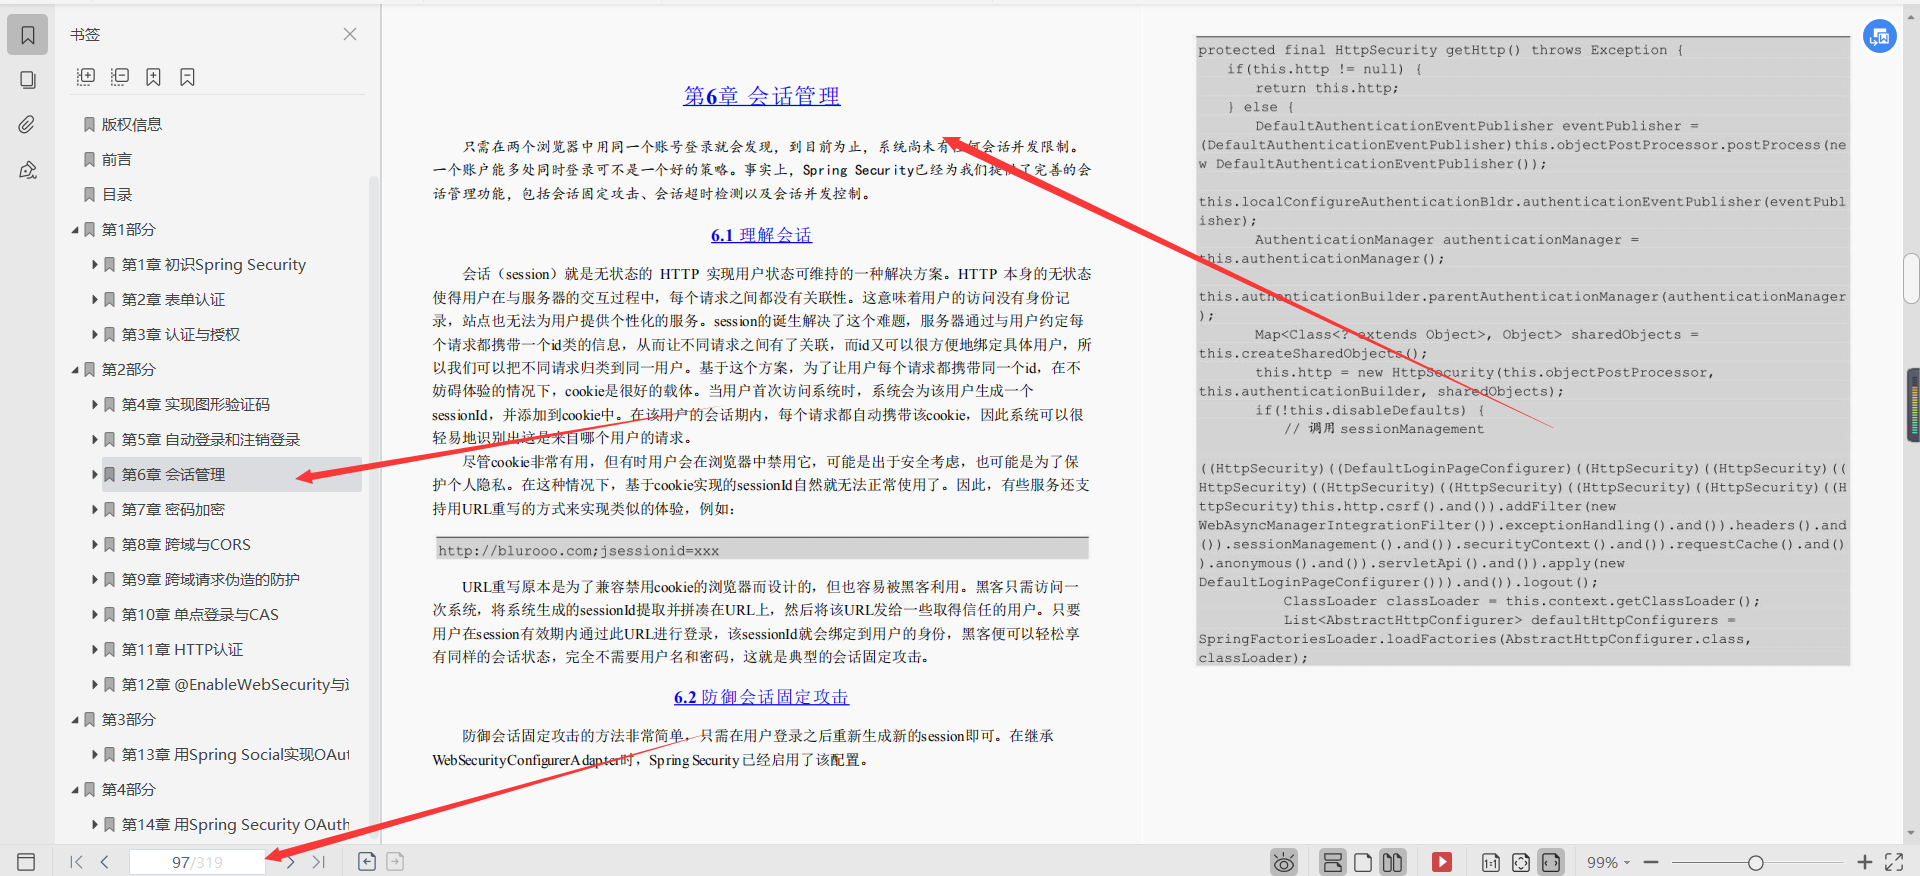1920x876 pixels.
Task: Select bookmark 第3章 认证与授权
Action: pos(181,335)
